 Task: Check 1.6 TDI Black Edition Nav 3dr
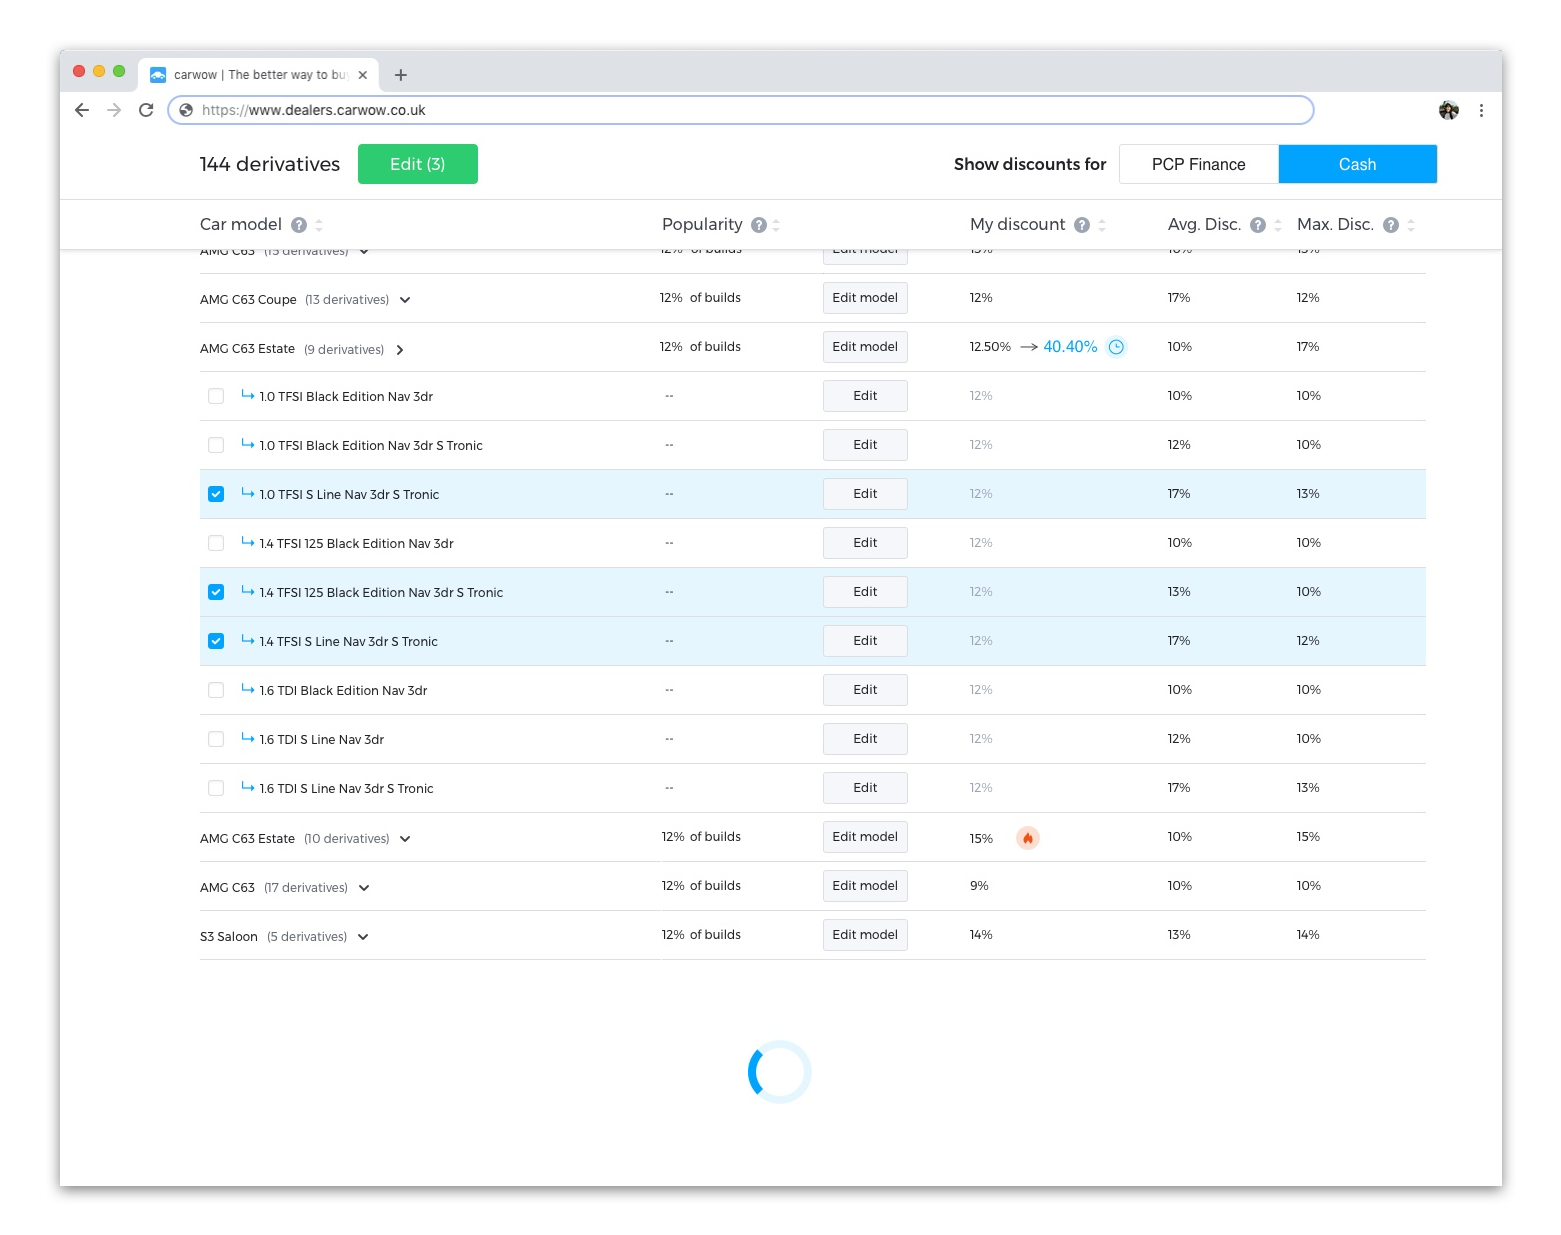(216, 690)
